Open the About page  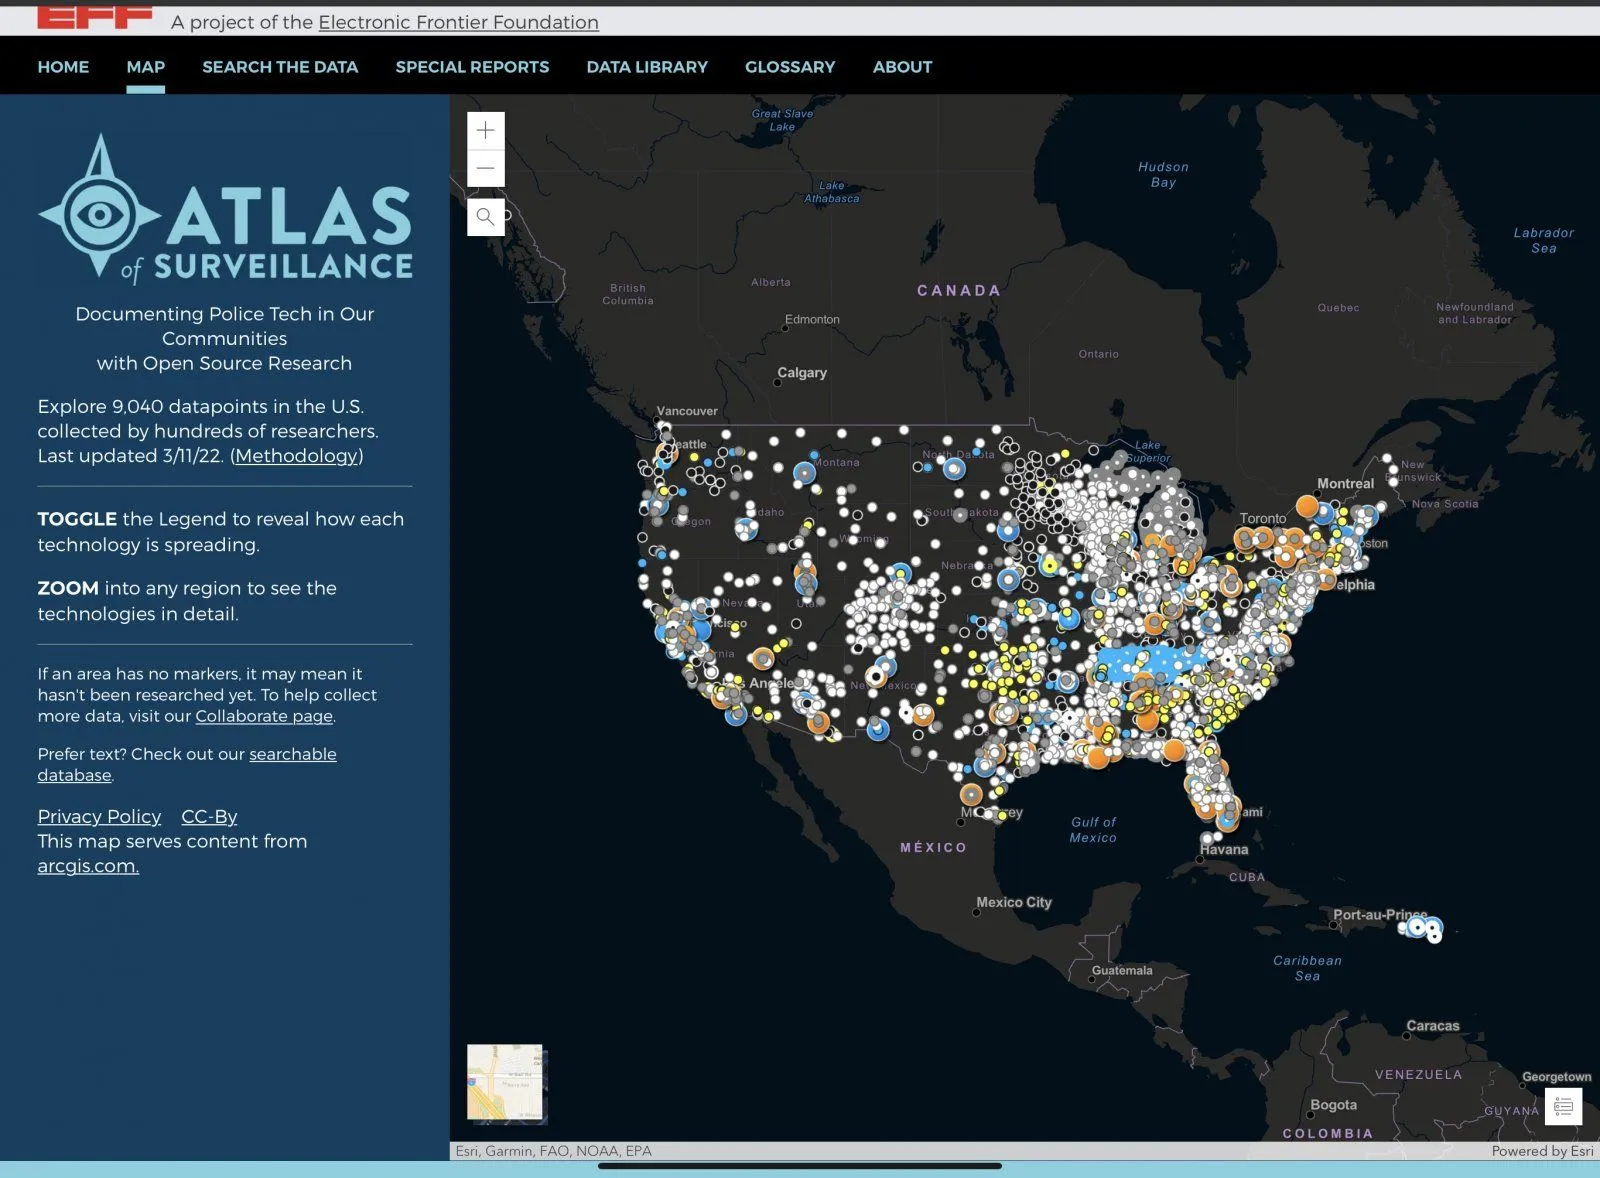coord(902,67)
